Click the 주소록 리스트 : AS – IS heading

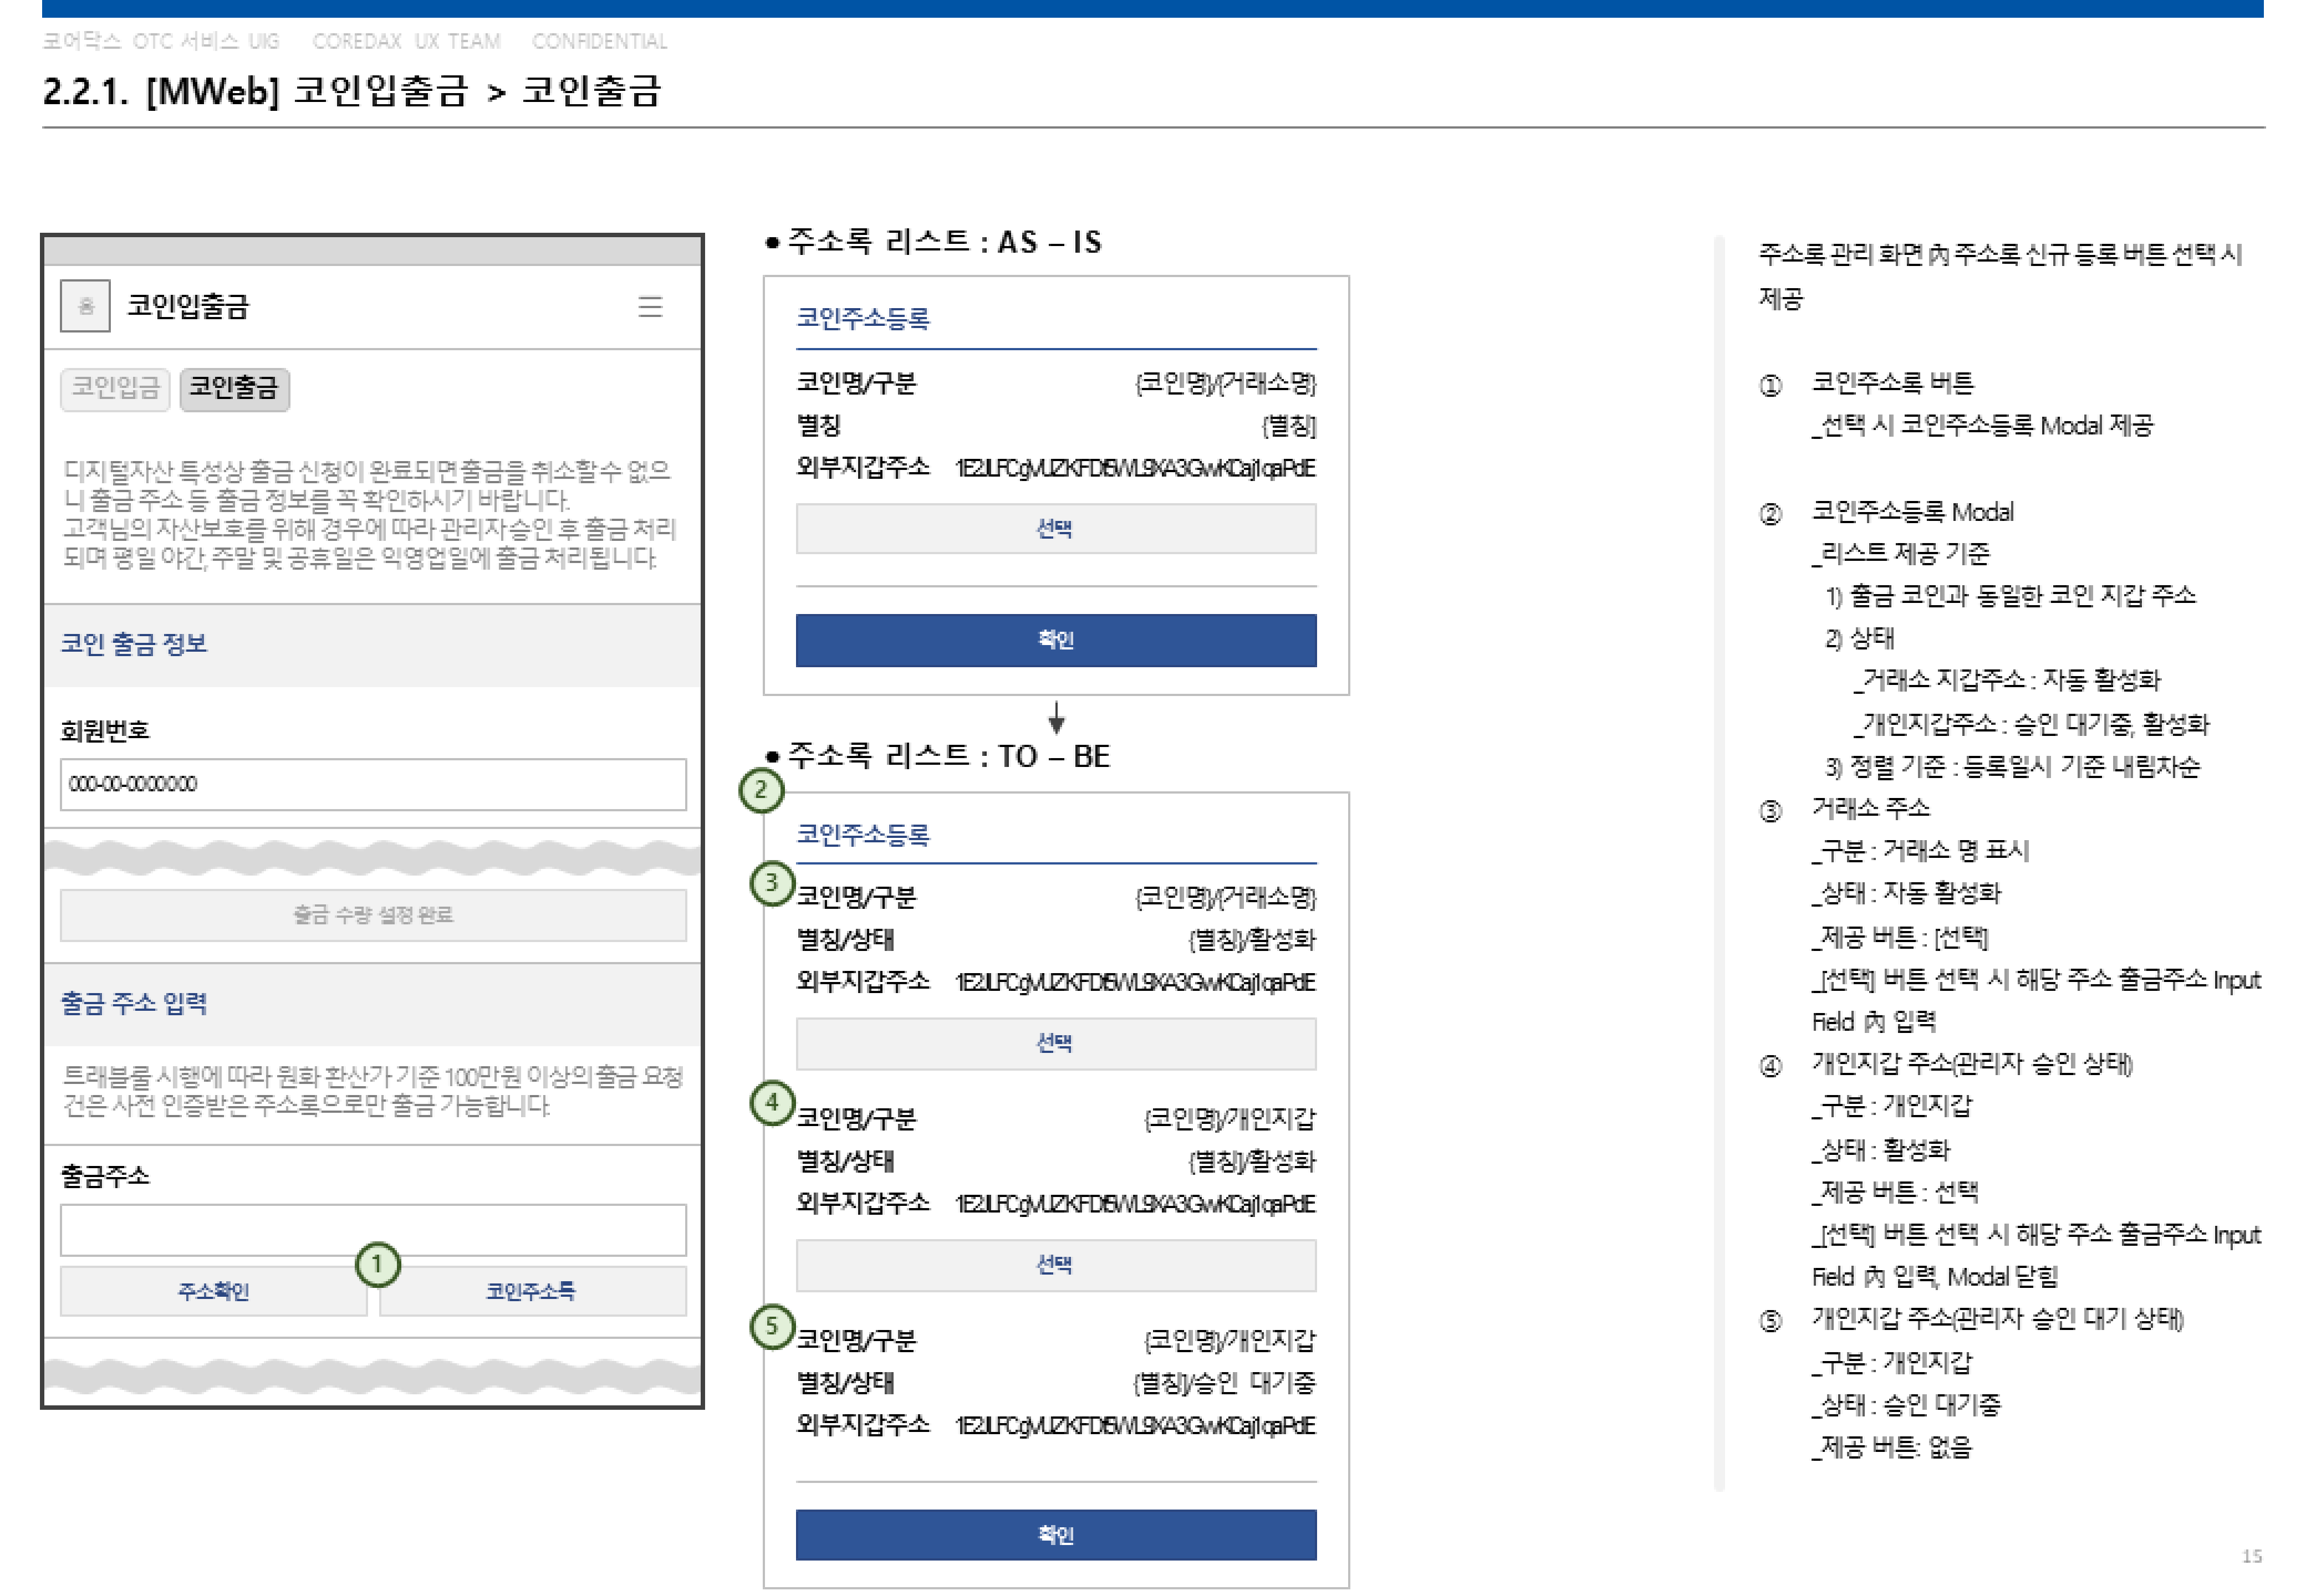(944, 241)
